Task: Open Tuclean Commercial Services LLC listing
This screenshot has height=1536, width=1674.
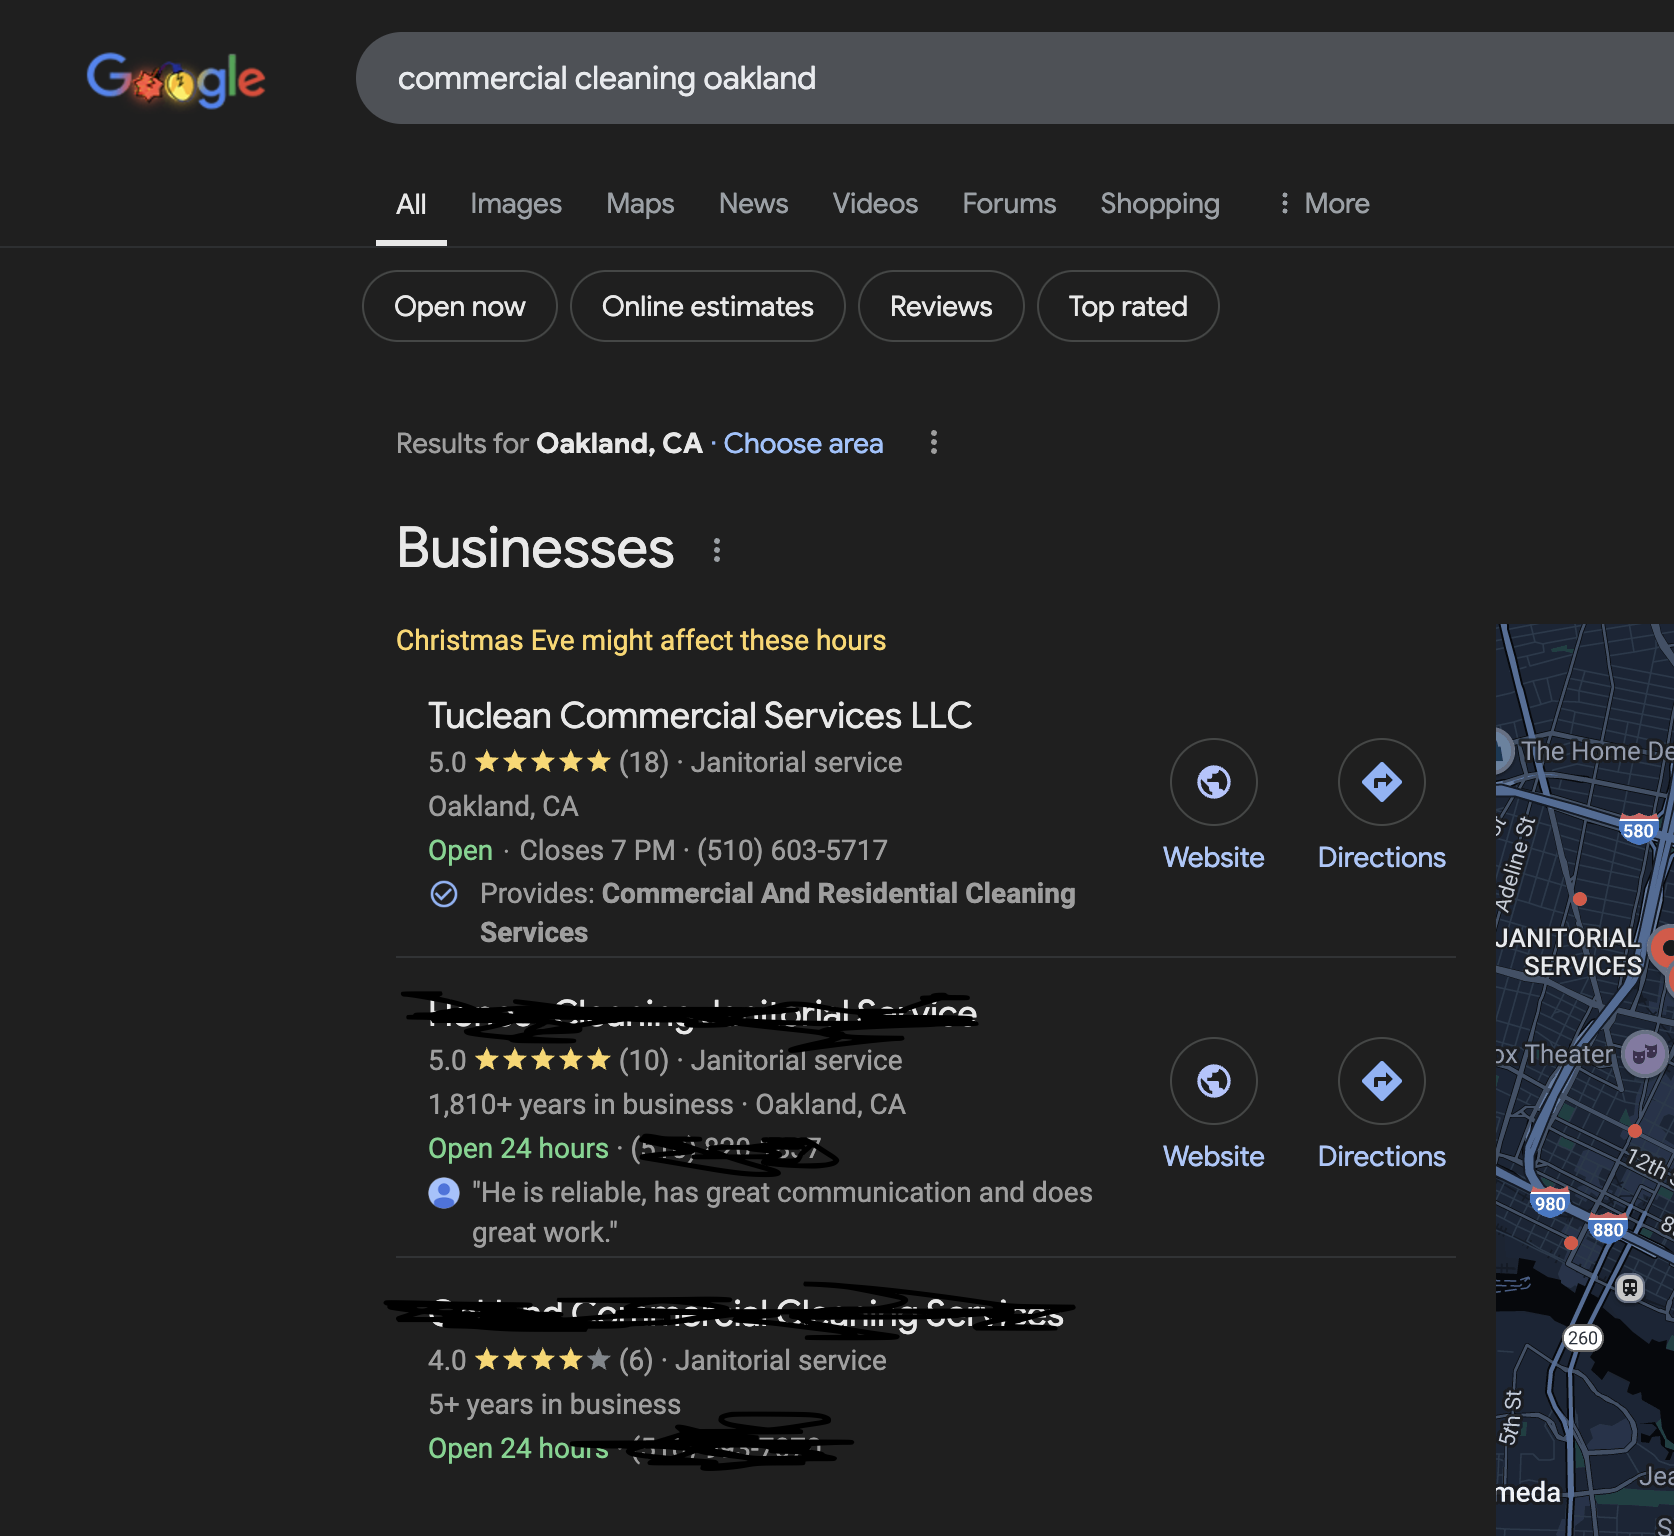Action: [x=700, y=716]
